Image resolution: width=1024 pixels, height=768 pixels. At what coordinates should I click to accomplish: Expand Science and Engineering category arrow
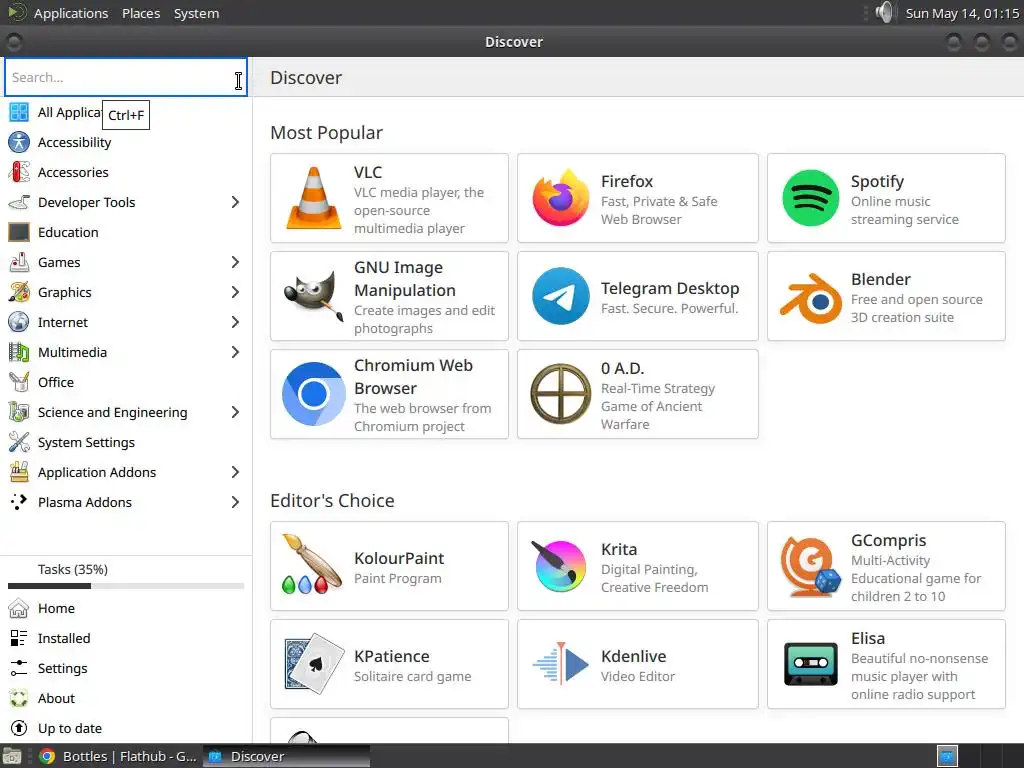click(235, 412)
